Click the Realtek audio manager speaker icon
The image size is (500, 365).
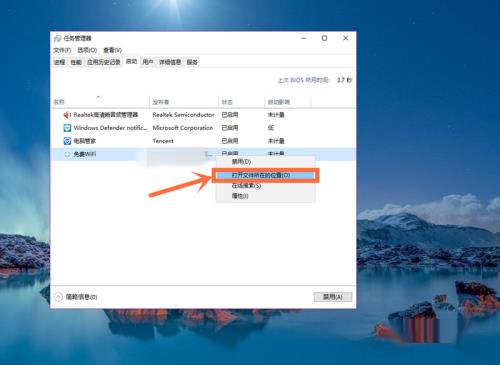point(67,115)
